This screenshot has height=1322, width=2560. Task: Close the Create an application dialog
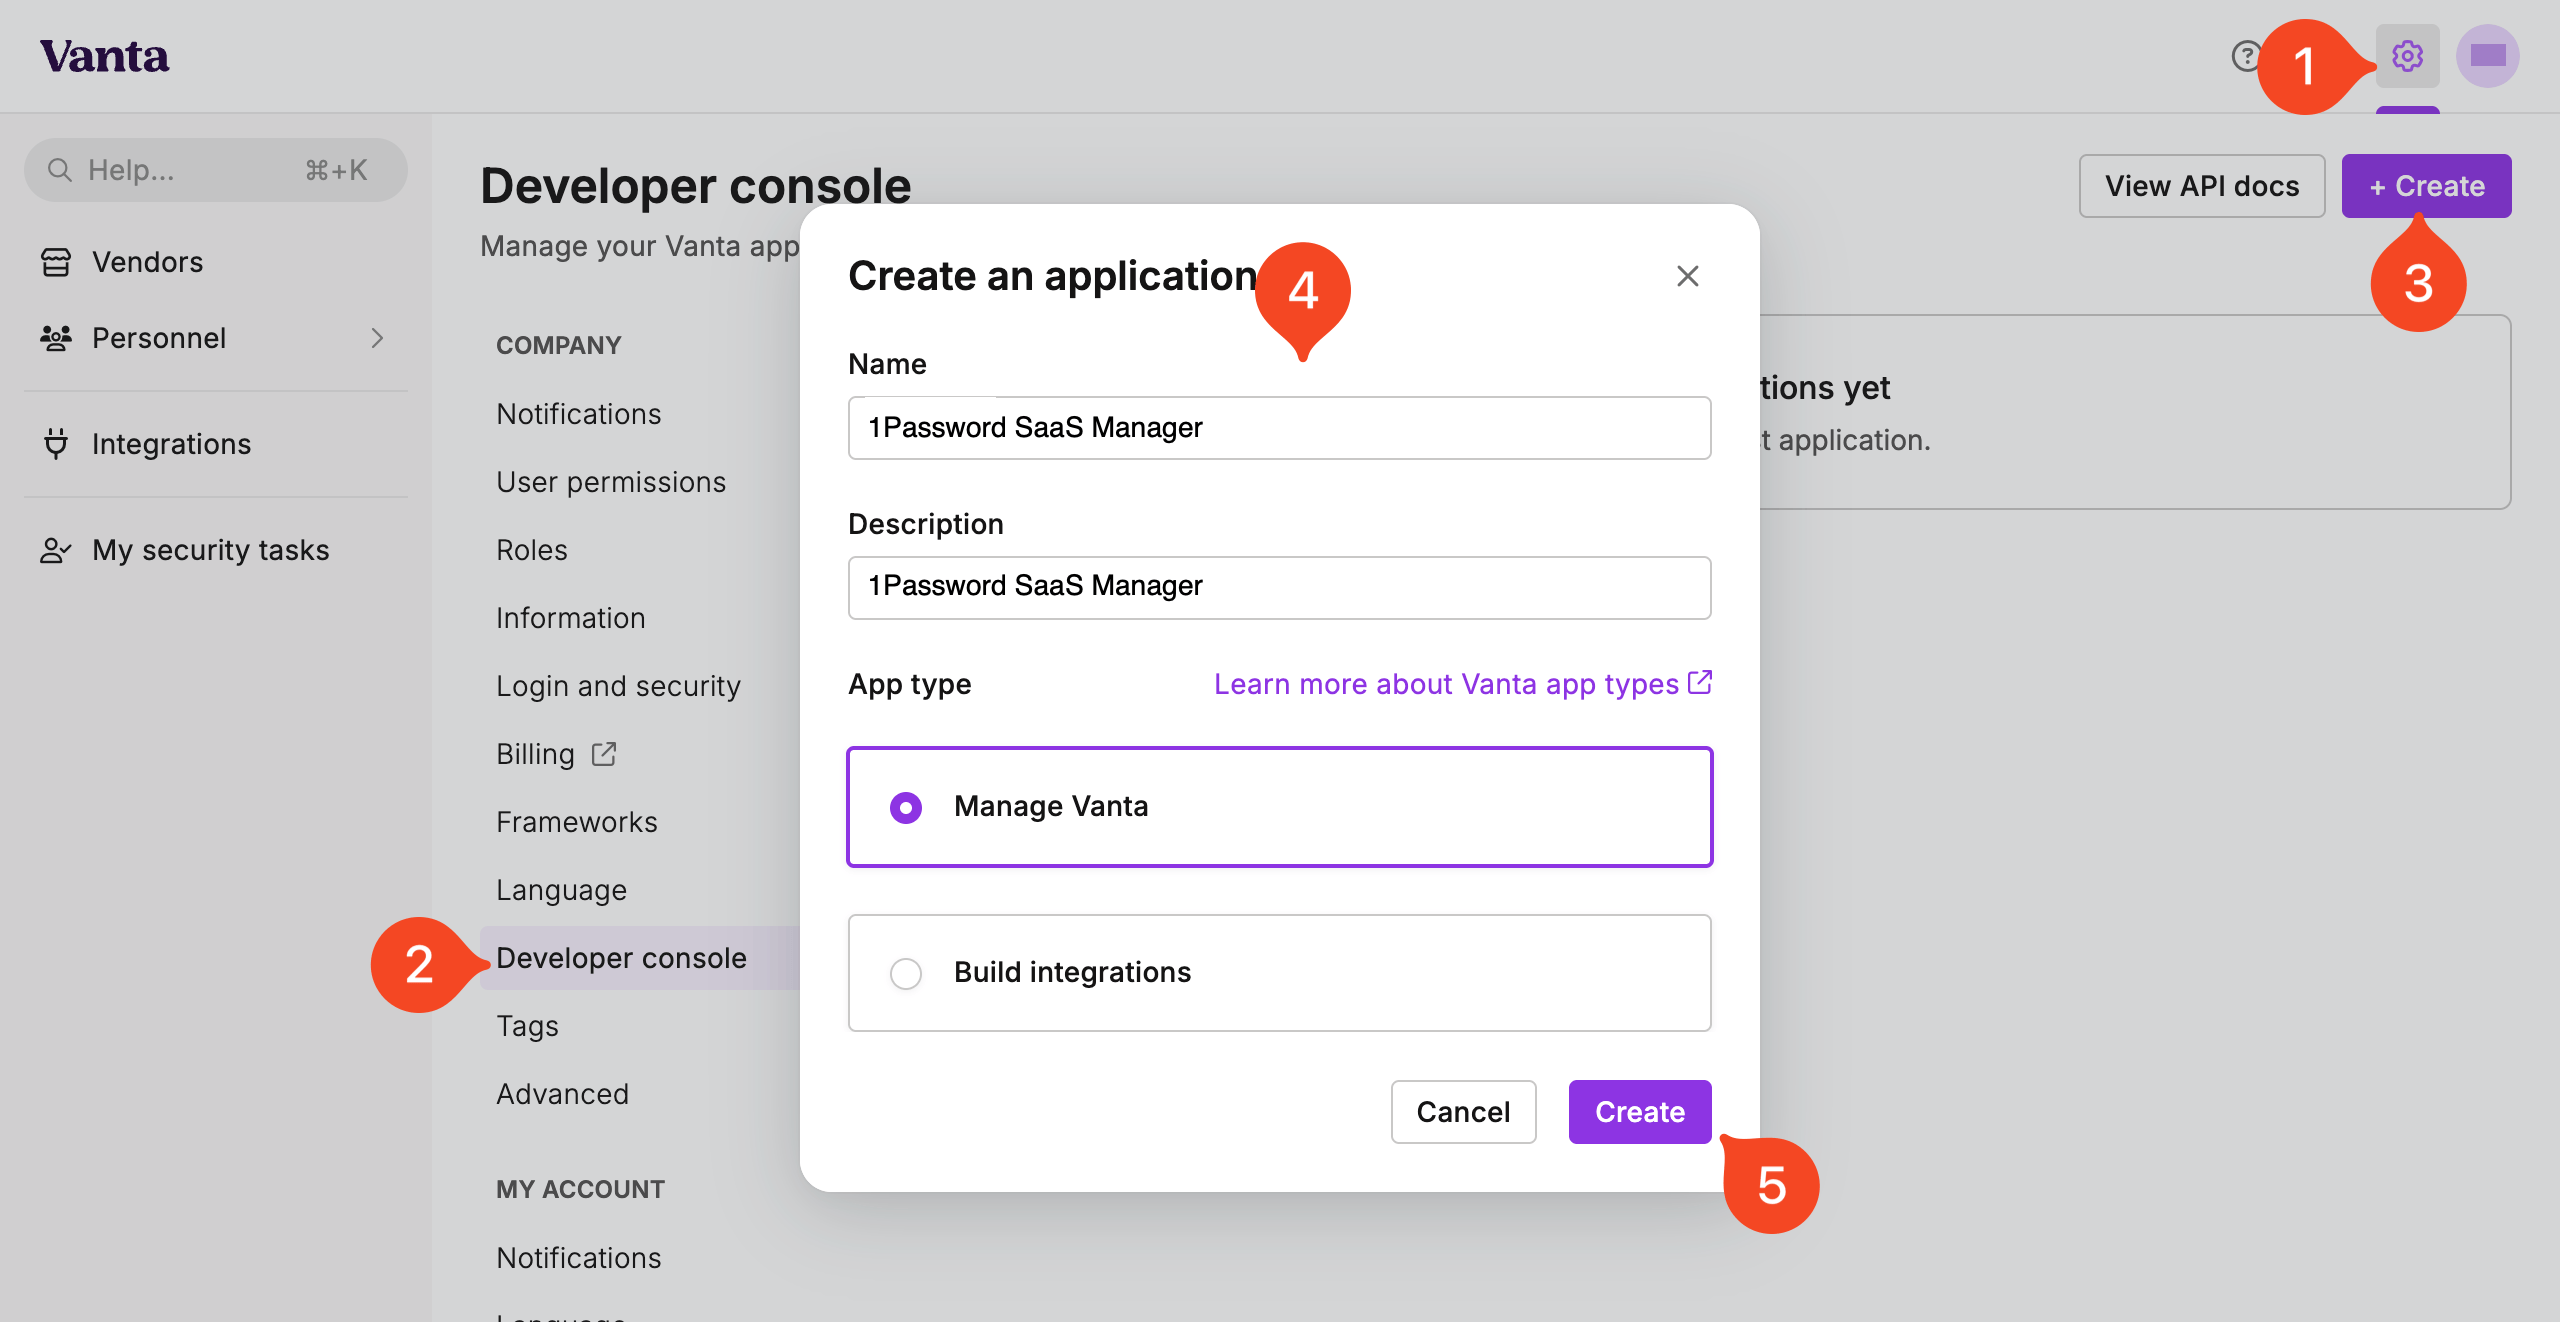click(1688, 276)
